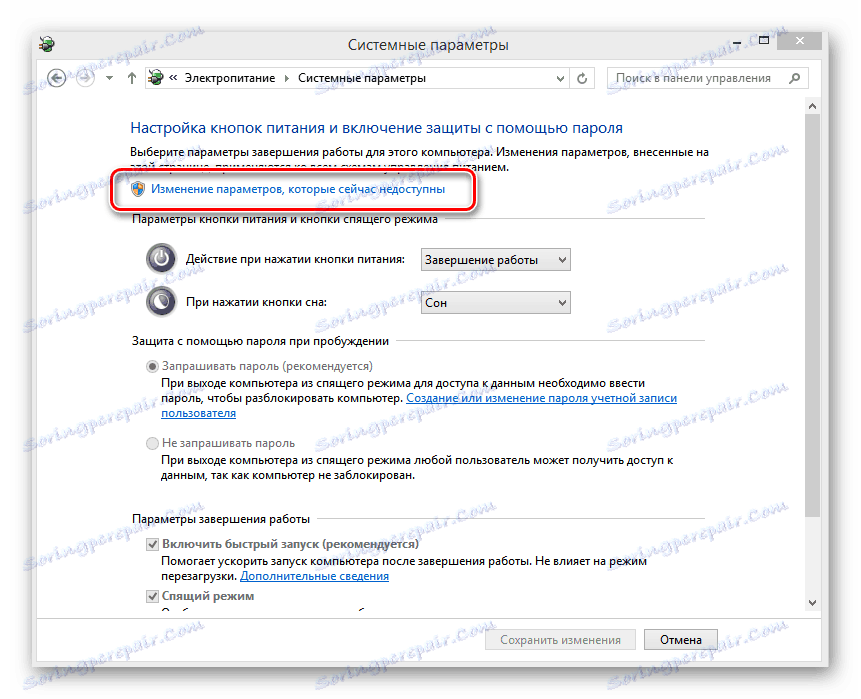
Task: Click the window title bar system icon
Action: [x=47, y=44]
